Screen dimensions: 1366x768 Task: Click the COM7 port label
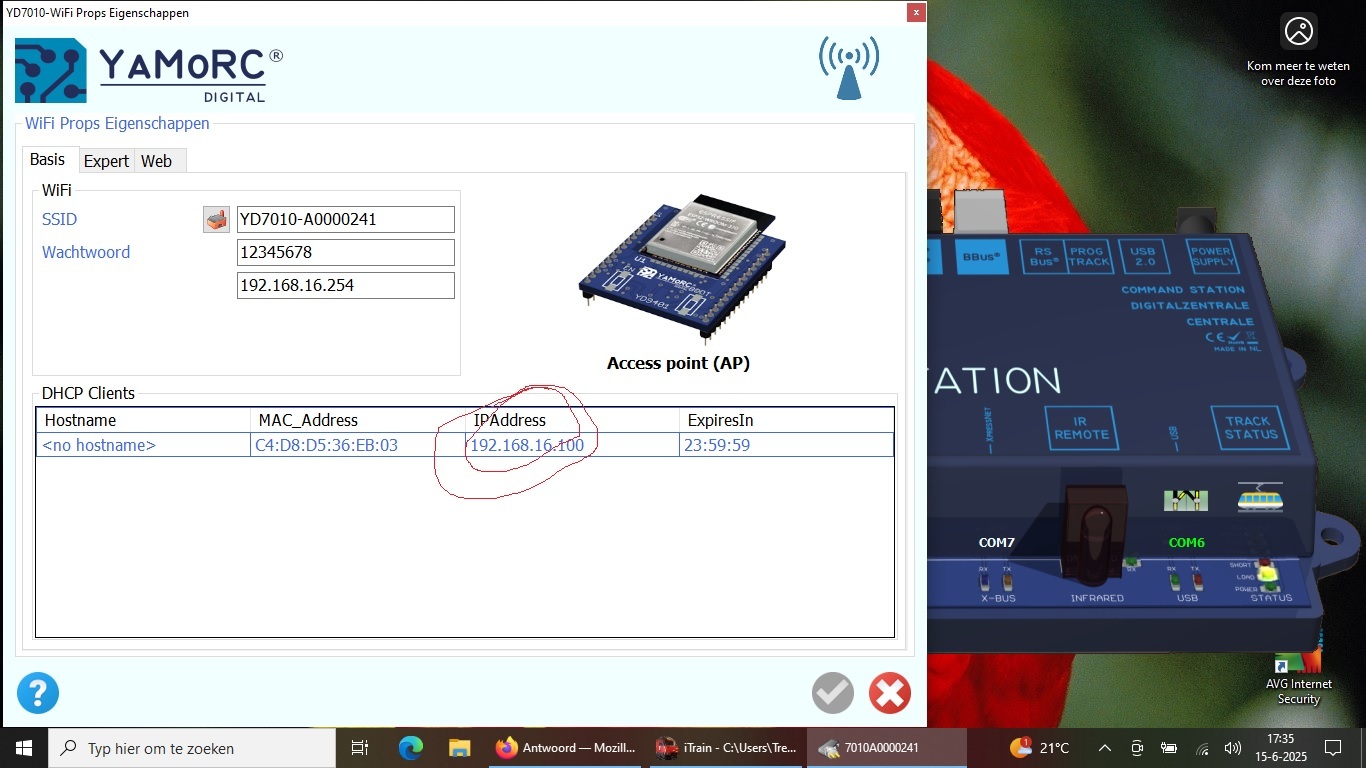click(x=996, y=543)
